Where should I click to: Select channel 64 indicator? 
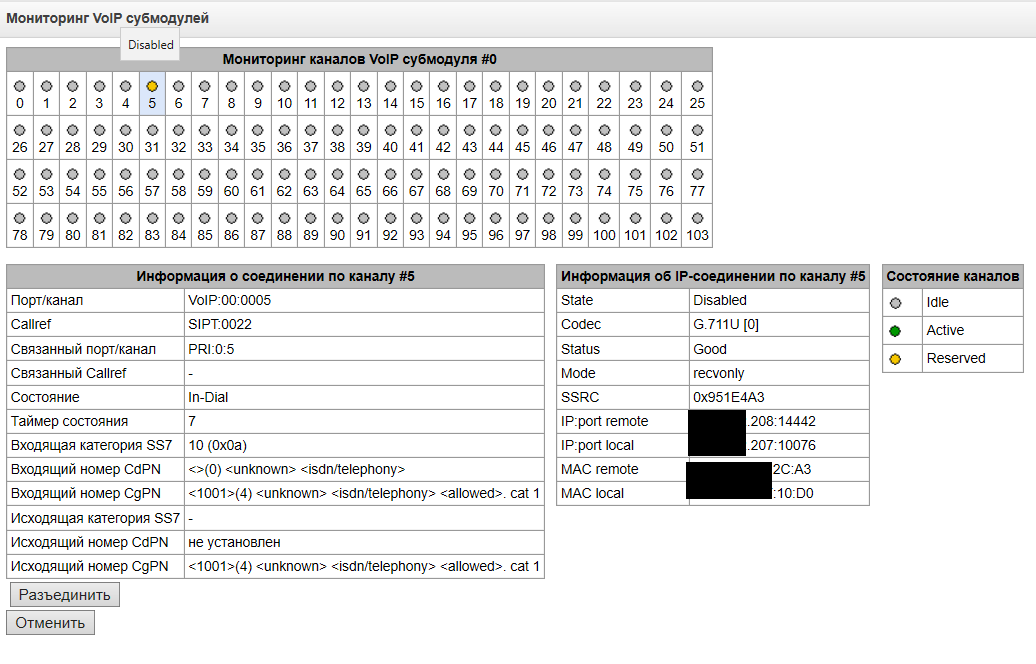[338, 174]
